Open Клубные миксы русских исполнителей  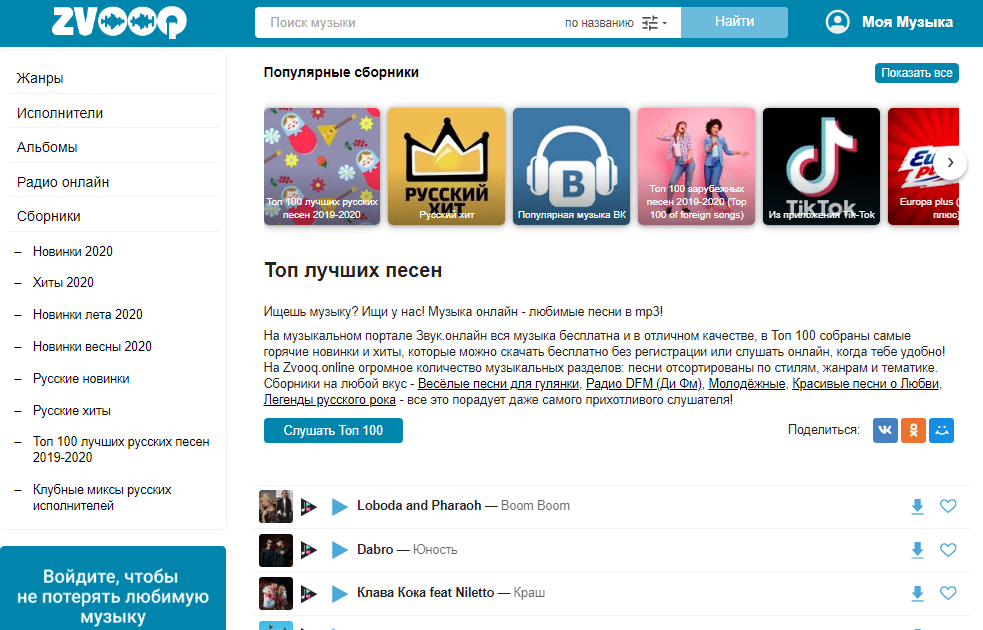click(x=102, y=498)
